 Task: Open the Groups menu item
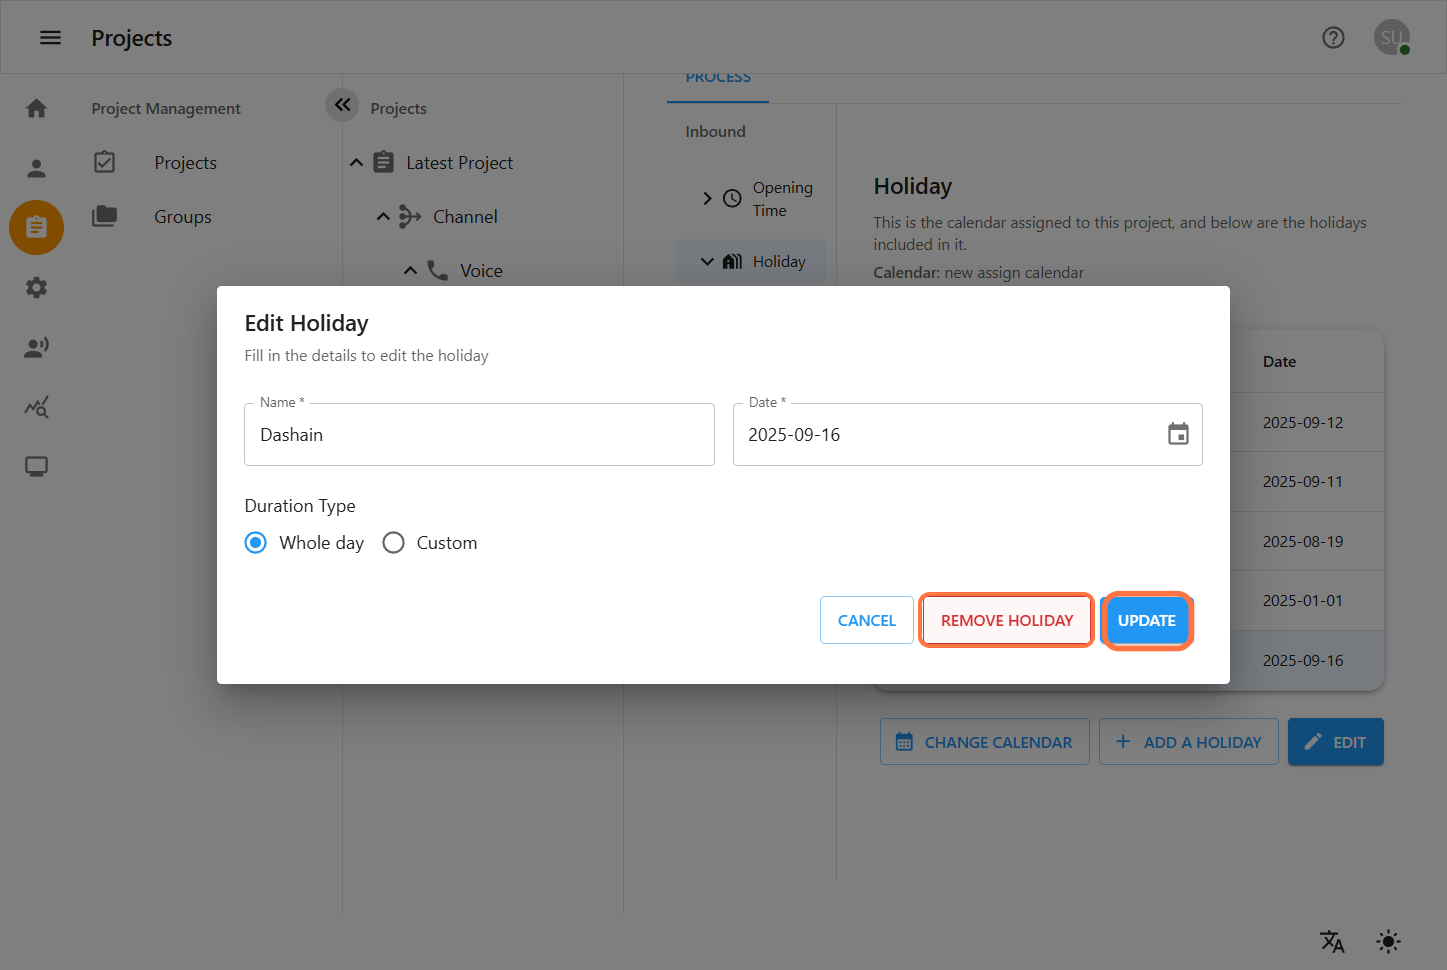coord(183,217)
